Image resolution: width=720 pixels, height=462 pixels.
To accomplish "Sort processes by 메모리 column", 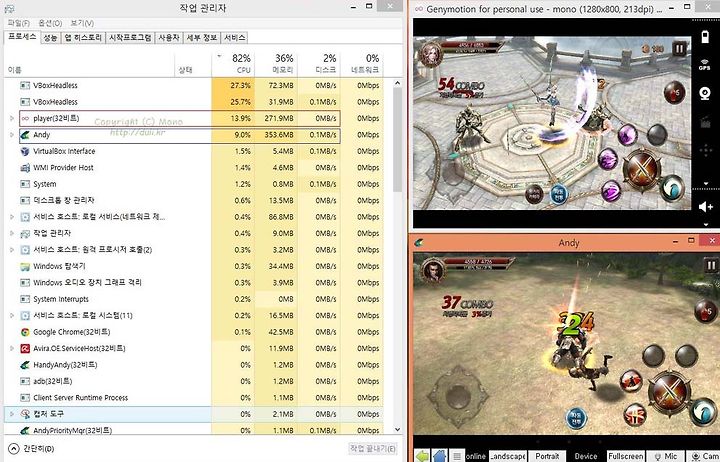I will click(276, 64).
